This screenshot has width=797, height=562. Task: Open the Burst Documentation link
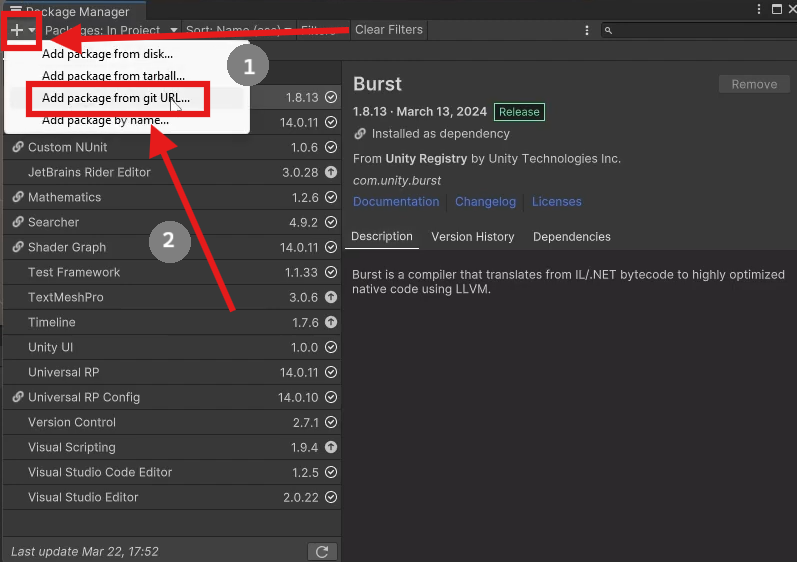click(x=396, y=202)
